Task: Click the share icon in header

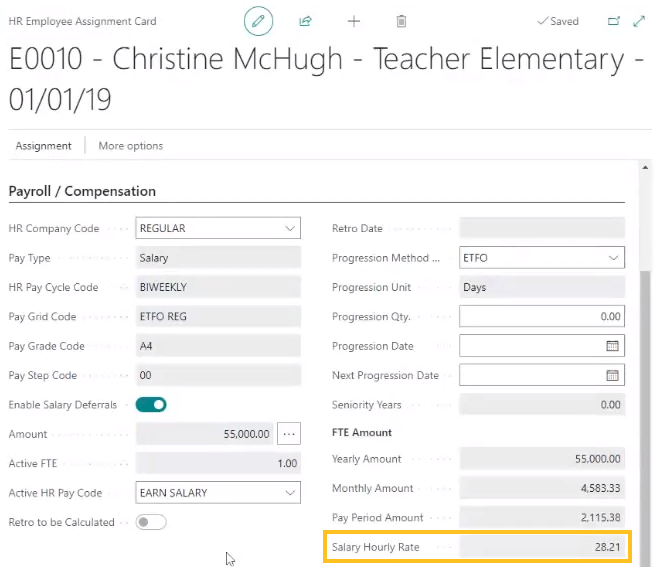Action: [x=306, y=21]
